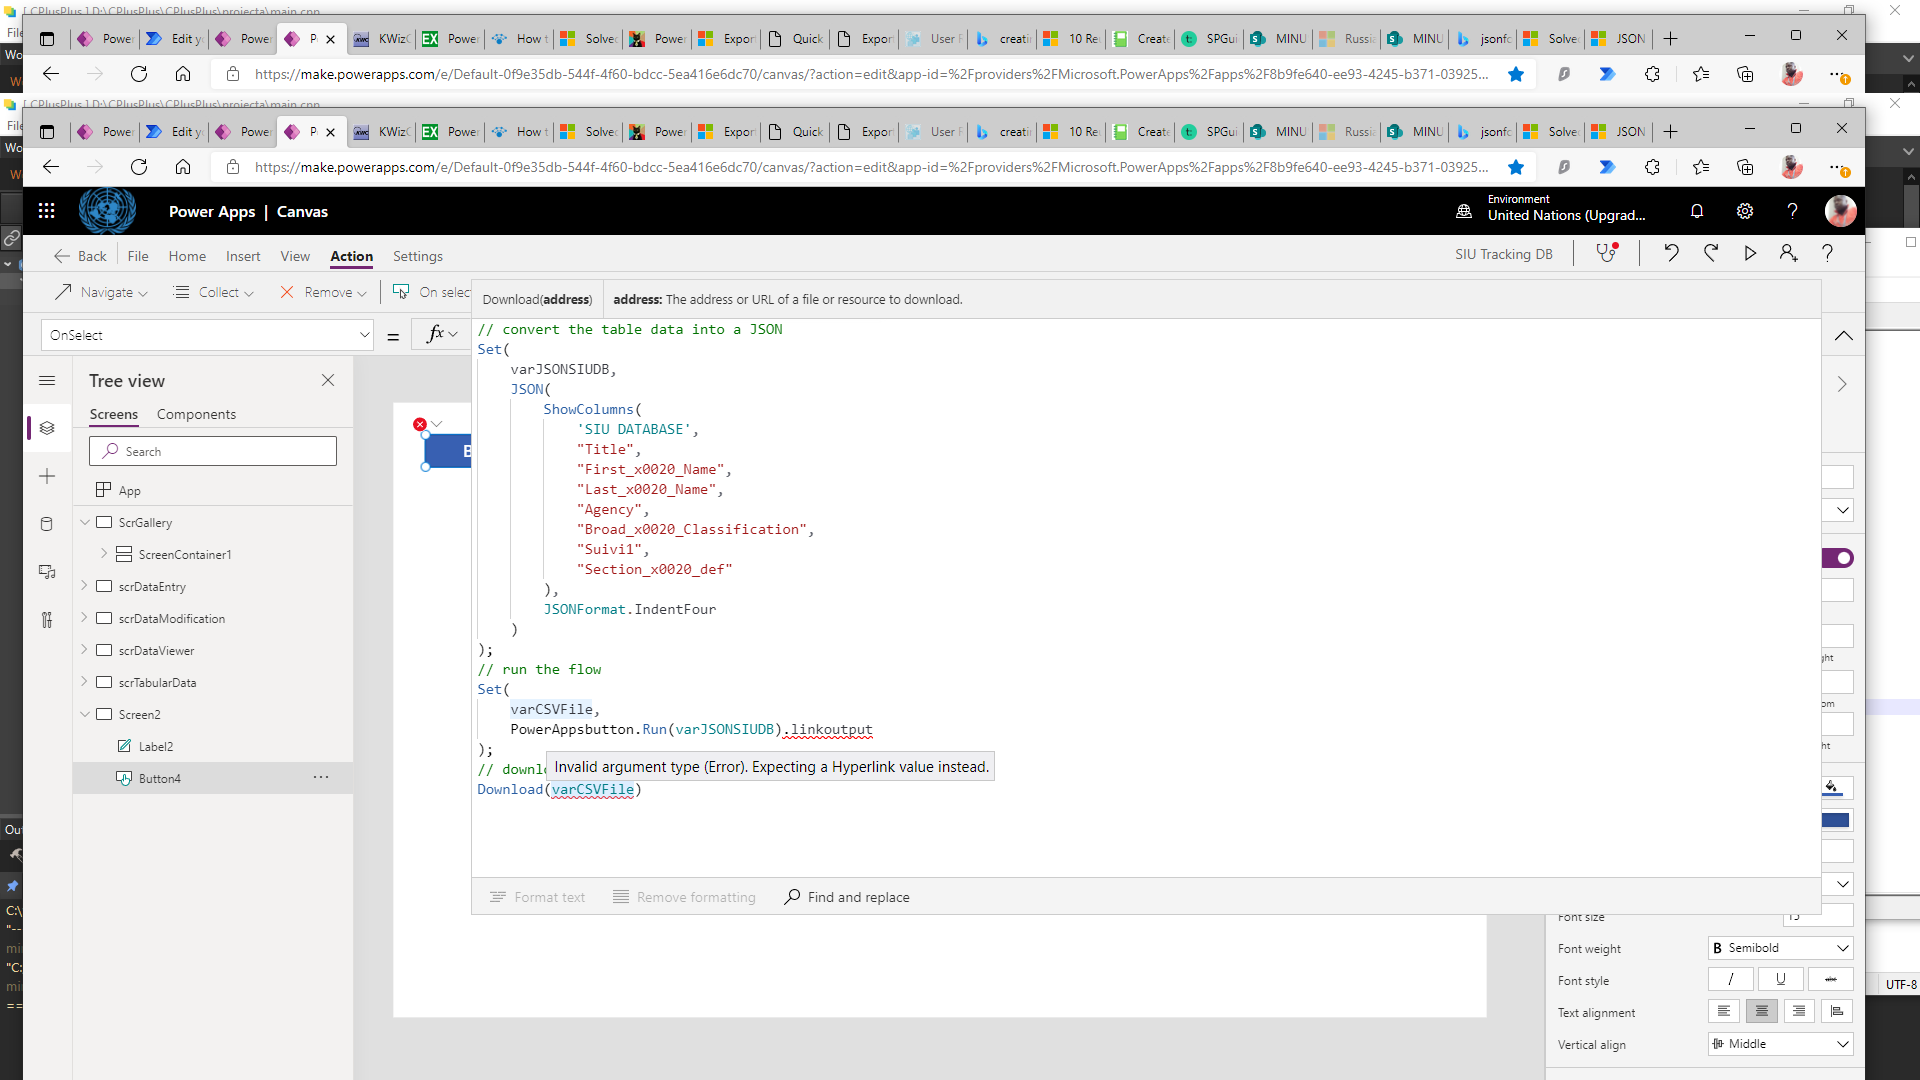Switch to the Components tab
1920x1080 pixels.
click(x=196, y=414)
